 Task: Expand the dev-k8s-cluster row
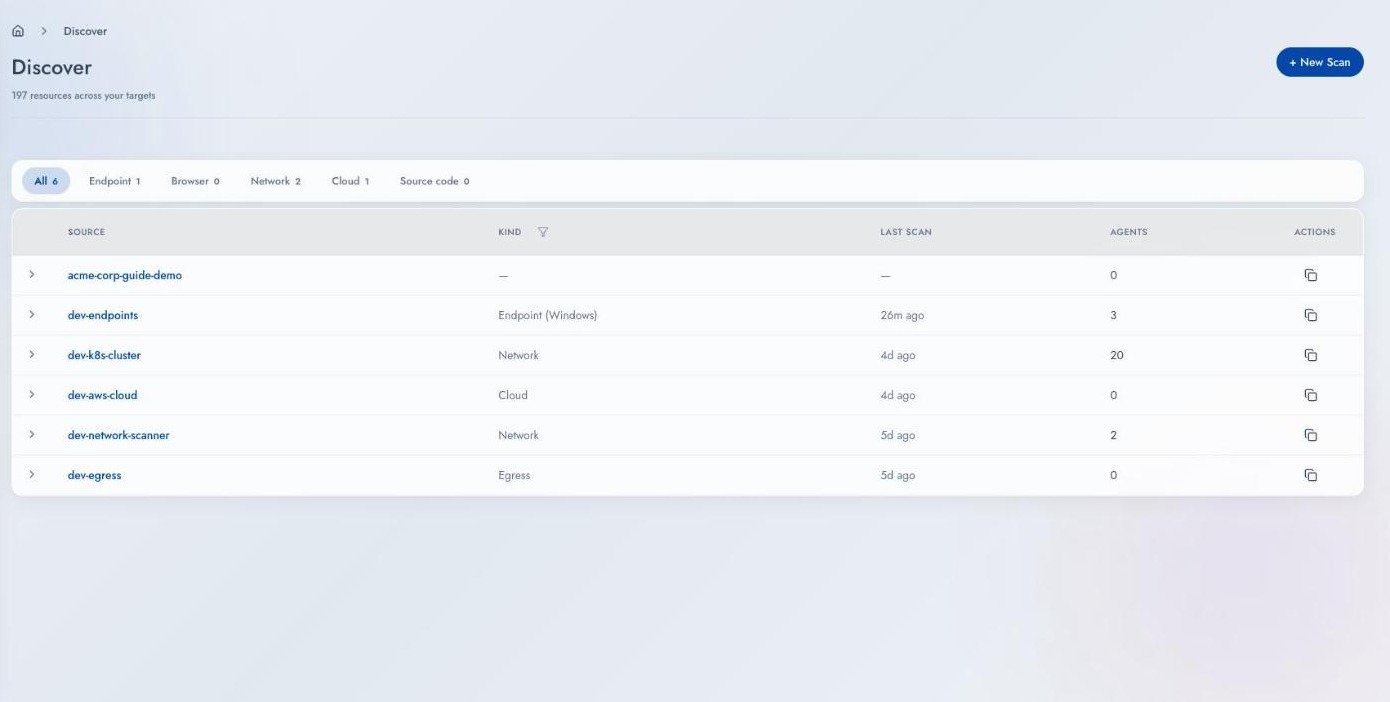coord(32,355)
